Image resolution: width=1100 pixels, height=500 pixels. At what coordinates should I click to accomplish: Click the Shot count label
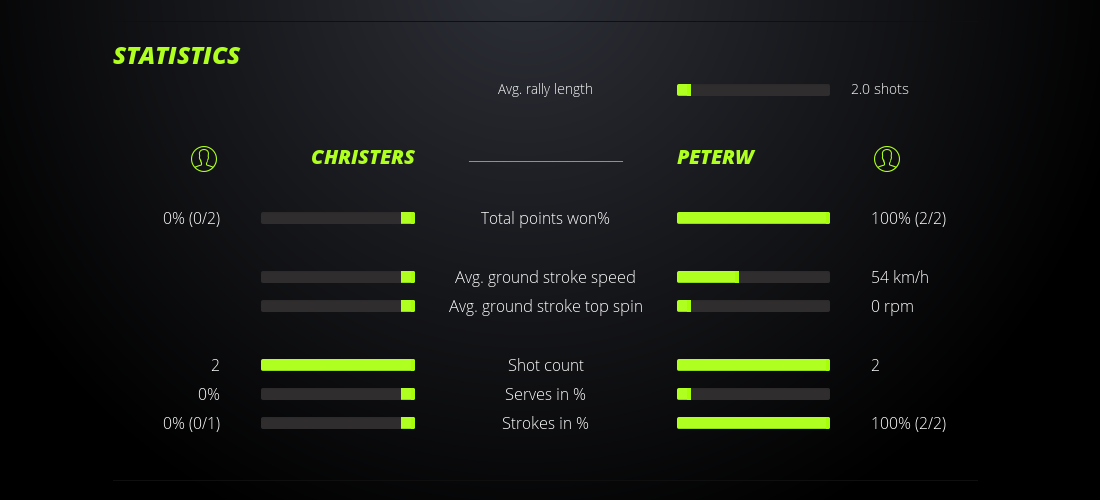click(545, 365)
